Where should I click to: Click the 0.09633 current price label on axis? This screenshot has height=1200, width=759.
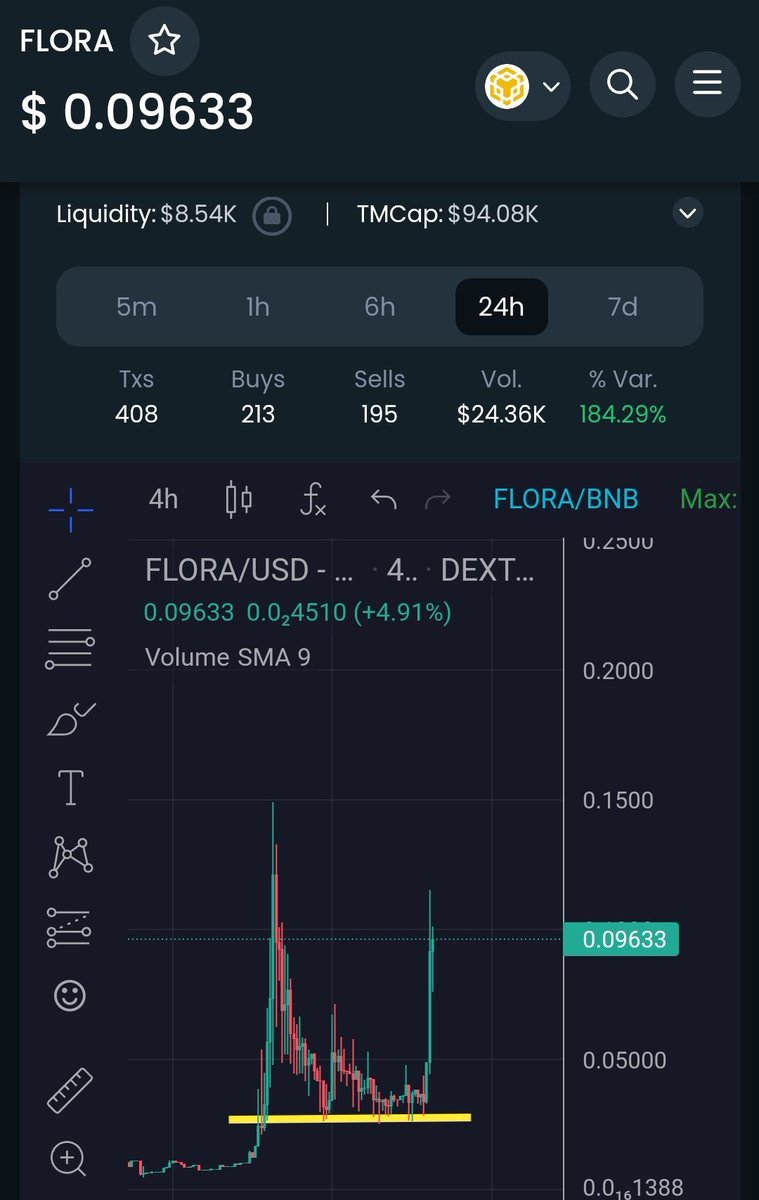coord(621,940)
